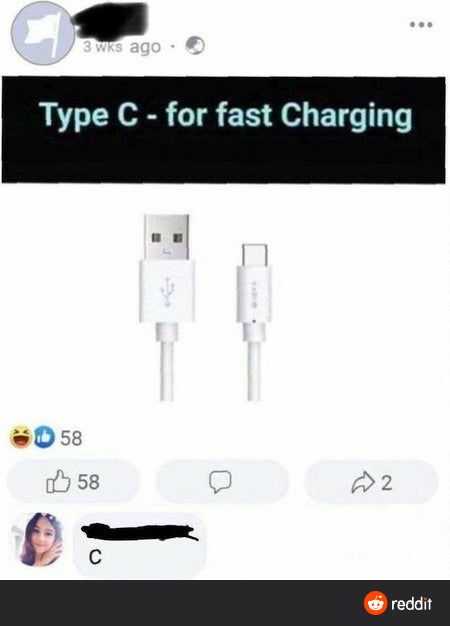
Task: Open the commenter's profile picture
Action: click(x=38, y=540)
